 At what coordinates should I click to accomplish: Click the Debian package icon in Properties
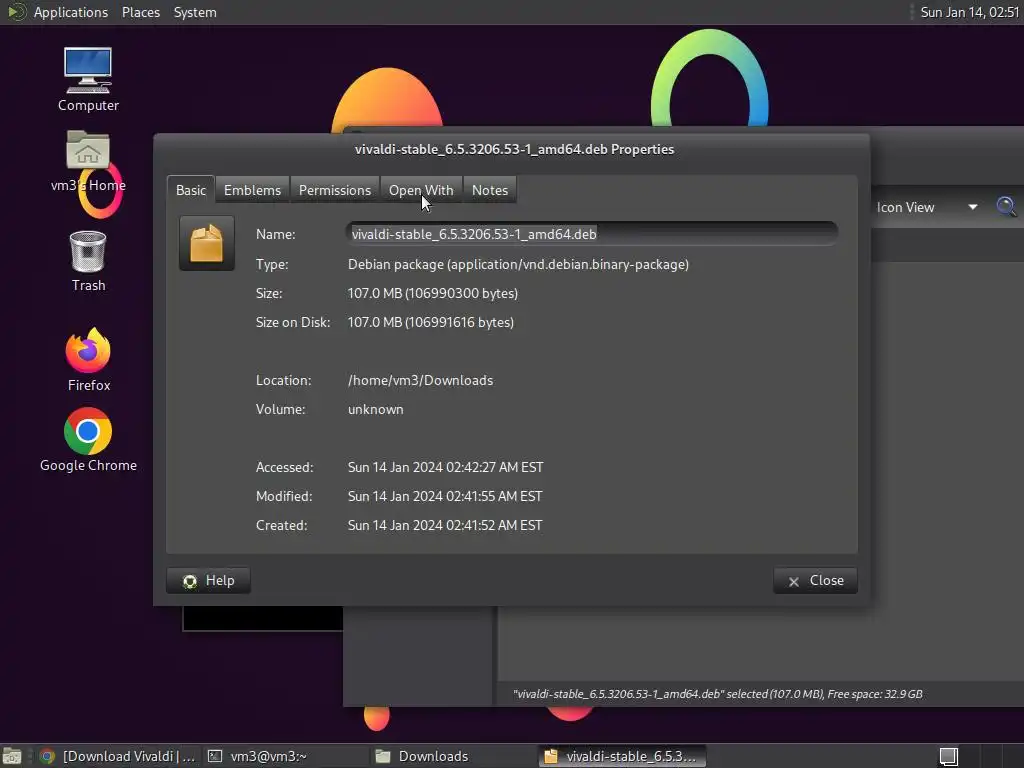click(x=207, y=244)
